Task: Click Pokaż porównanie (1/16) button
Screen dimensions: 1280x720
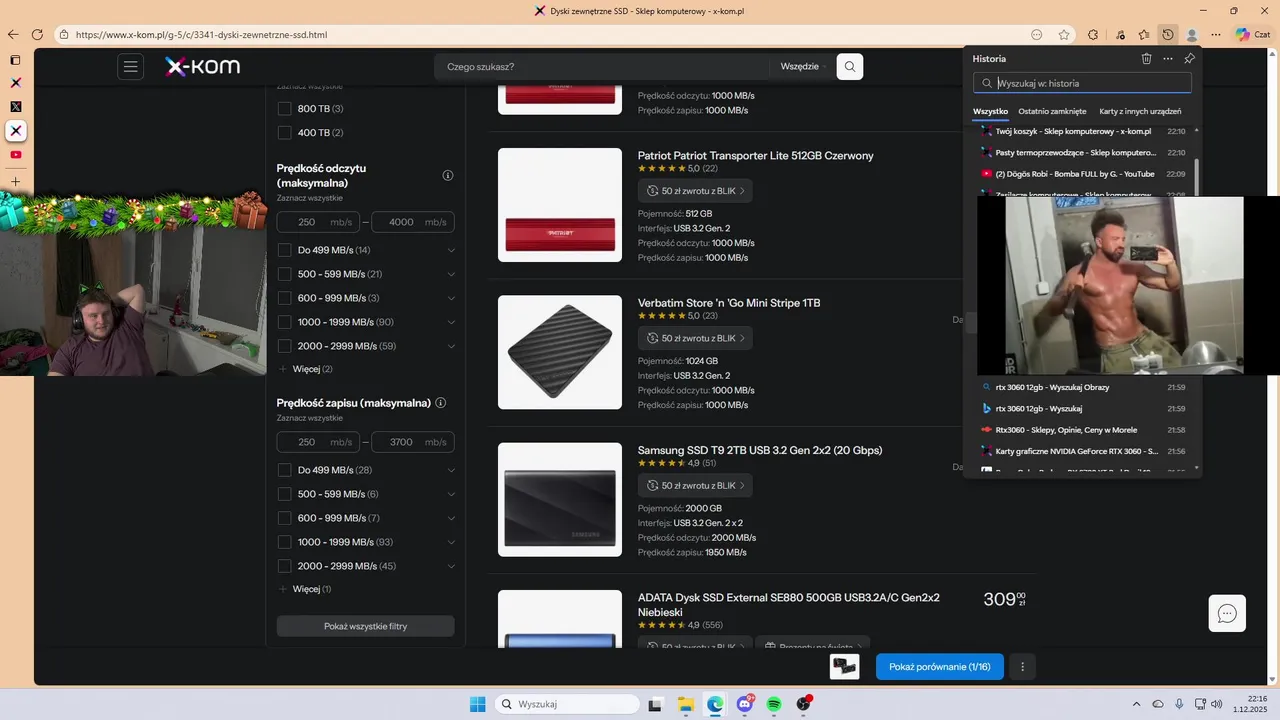Action: pyautogui.click(x=940, y=667)
